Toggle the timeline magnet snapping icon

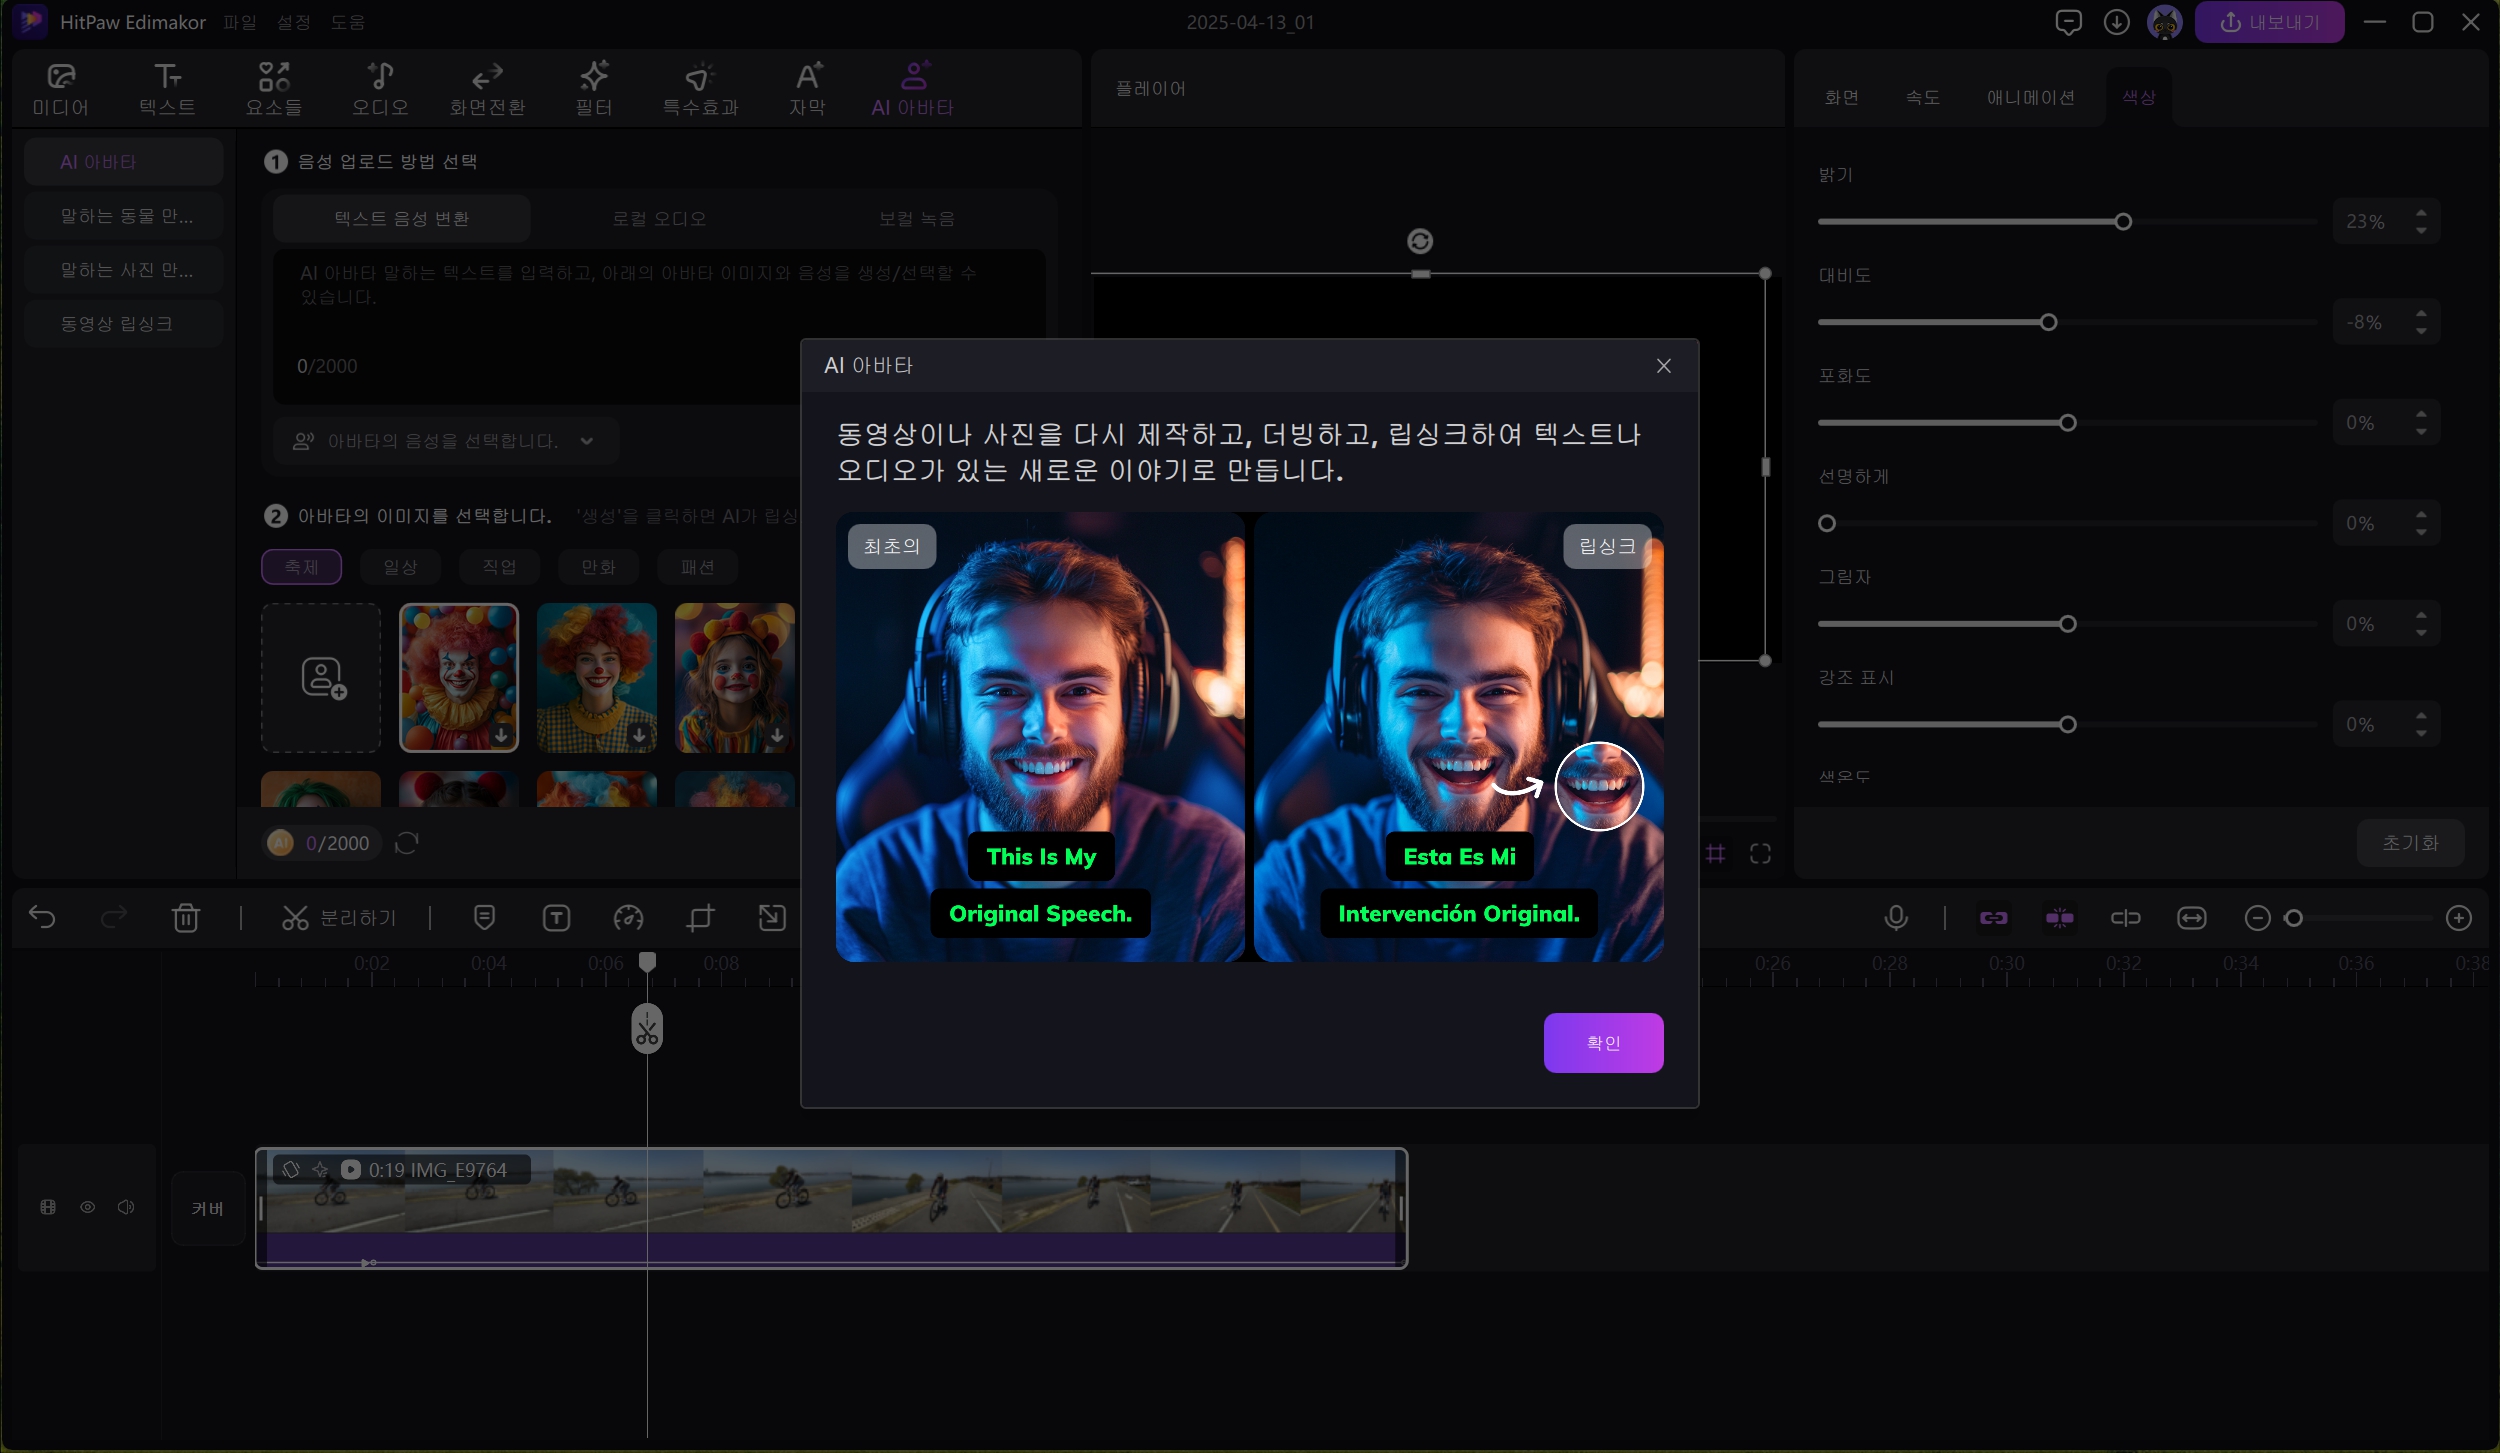click(2059, 917)
